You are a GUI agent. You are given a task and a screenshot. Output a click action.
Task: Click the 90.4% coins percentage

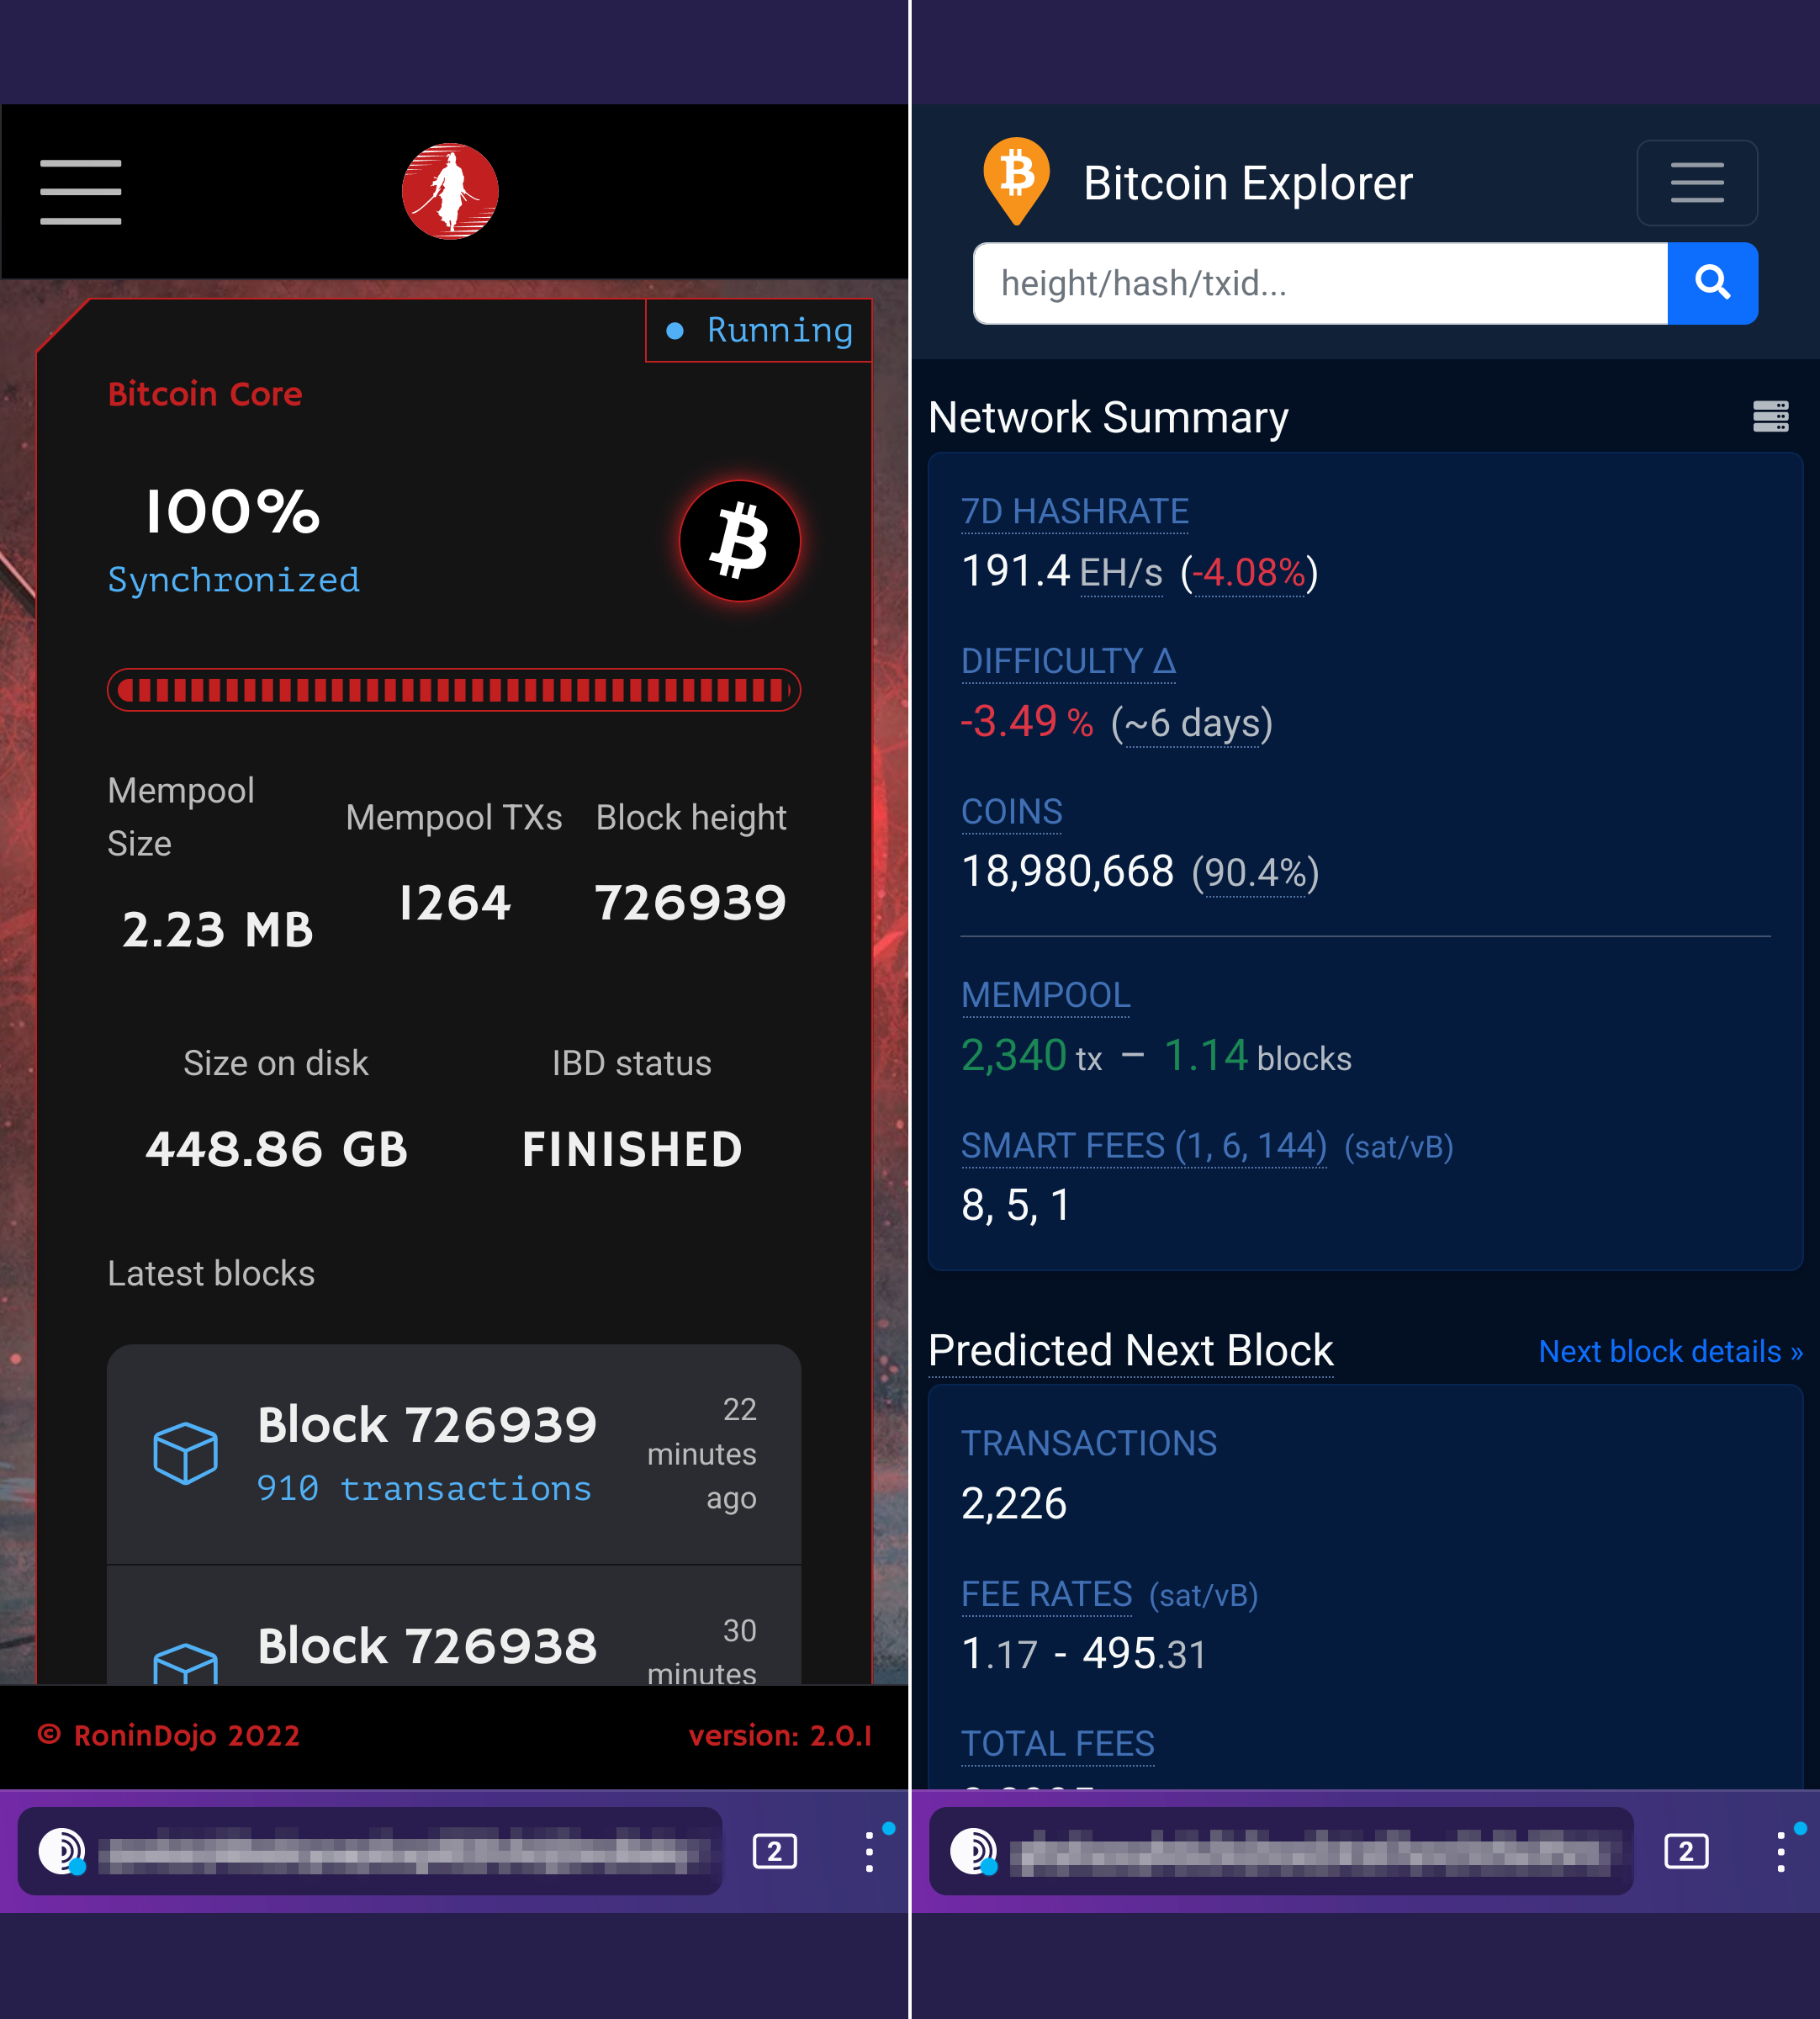point(1256,873)
